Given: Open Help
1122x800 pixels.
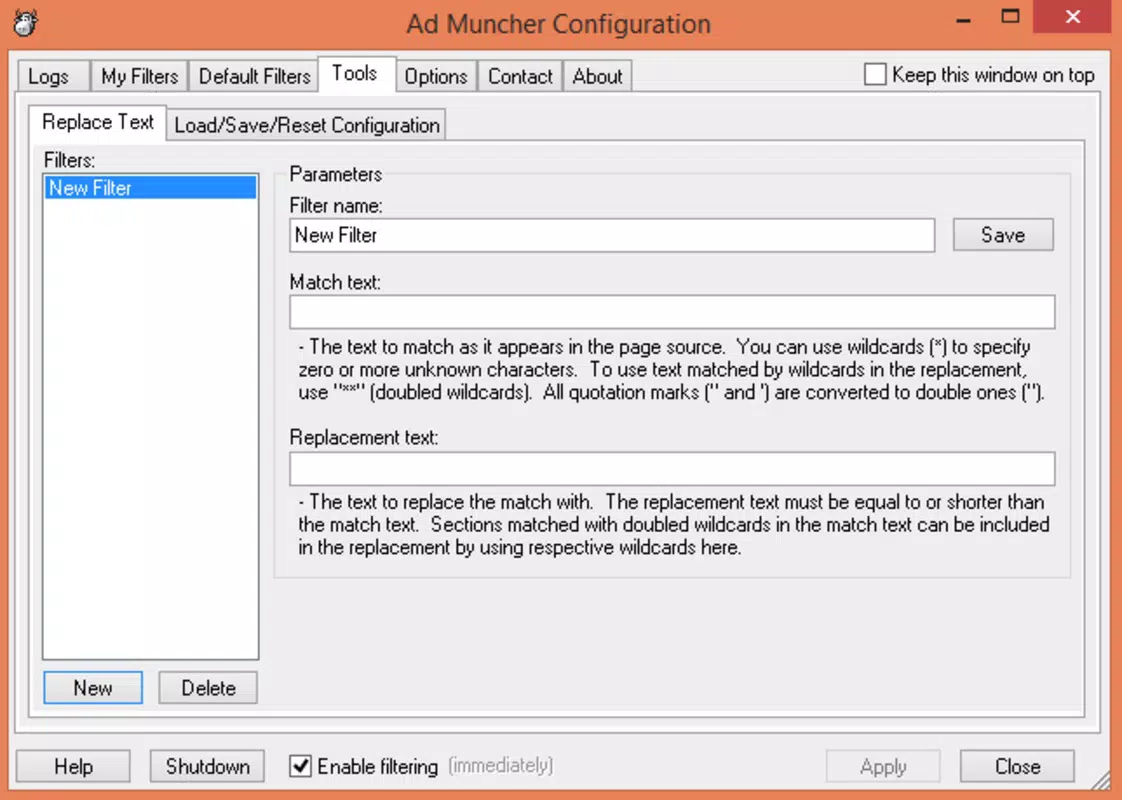Looking at the screenshot, I should click(x=73, y=766).
